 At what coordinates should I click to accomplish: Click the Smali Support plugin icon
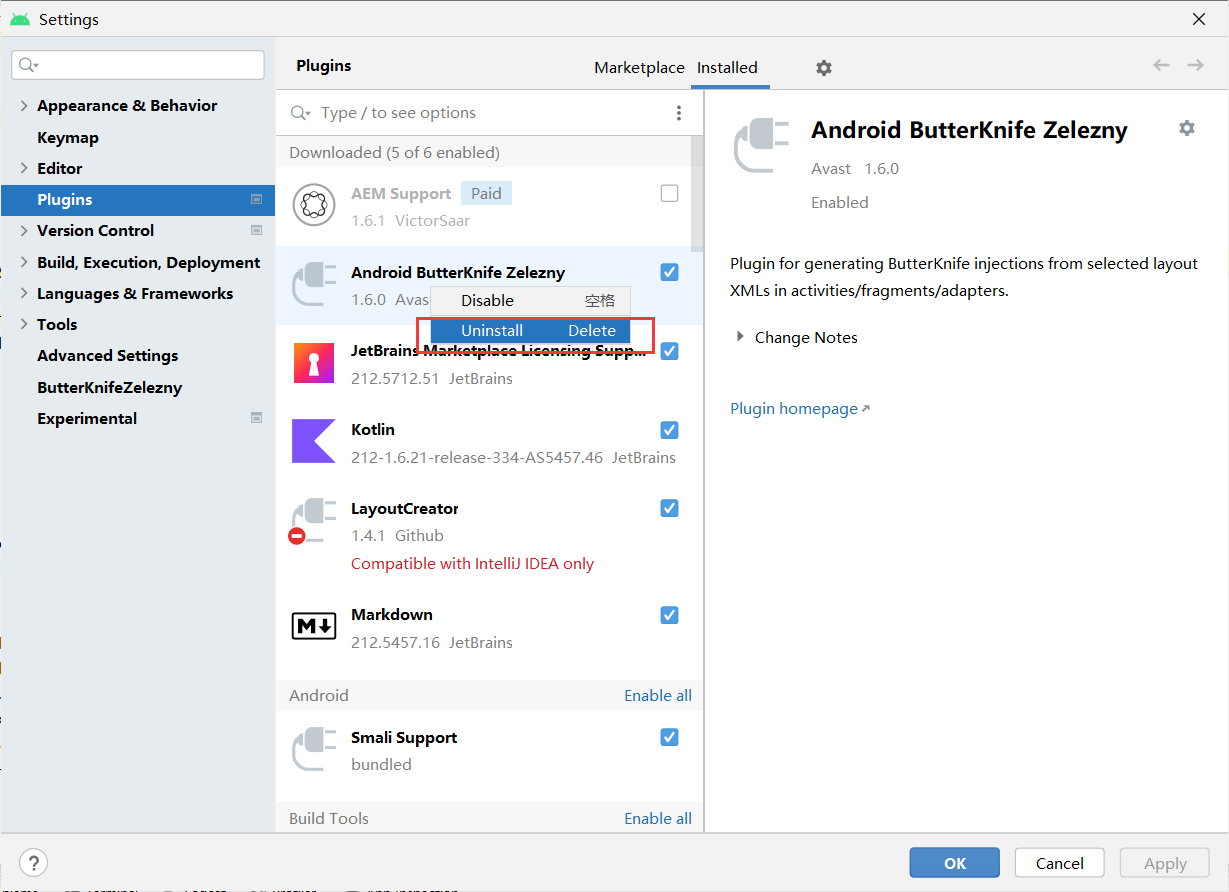[x=313, y=749]
